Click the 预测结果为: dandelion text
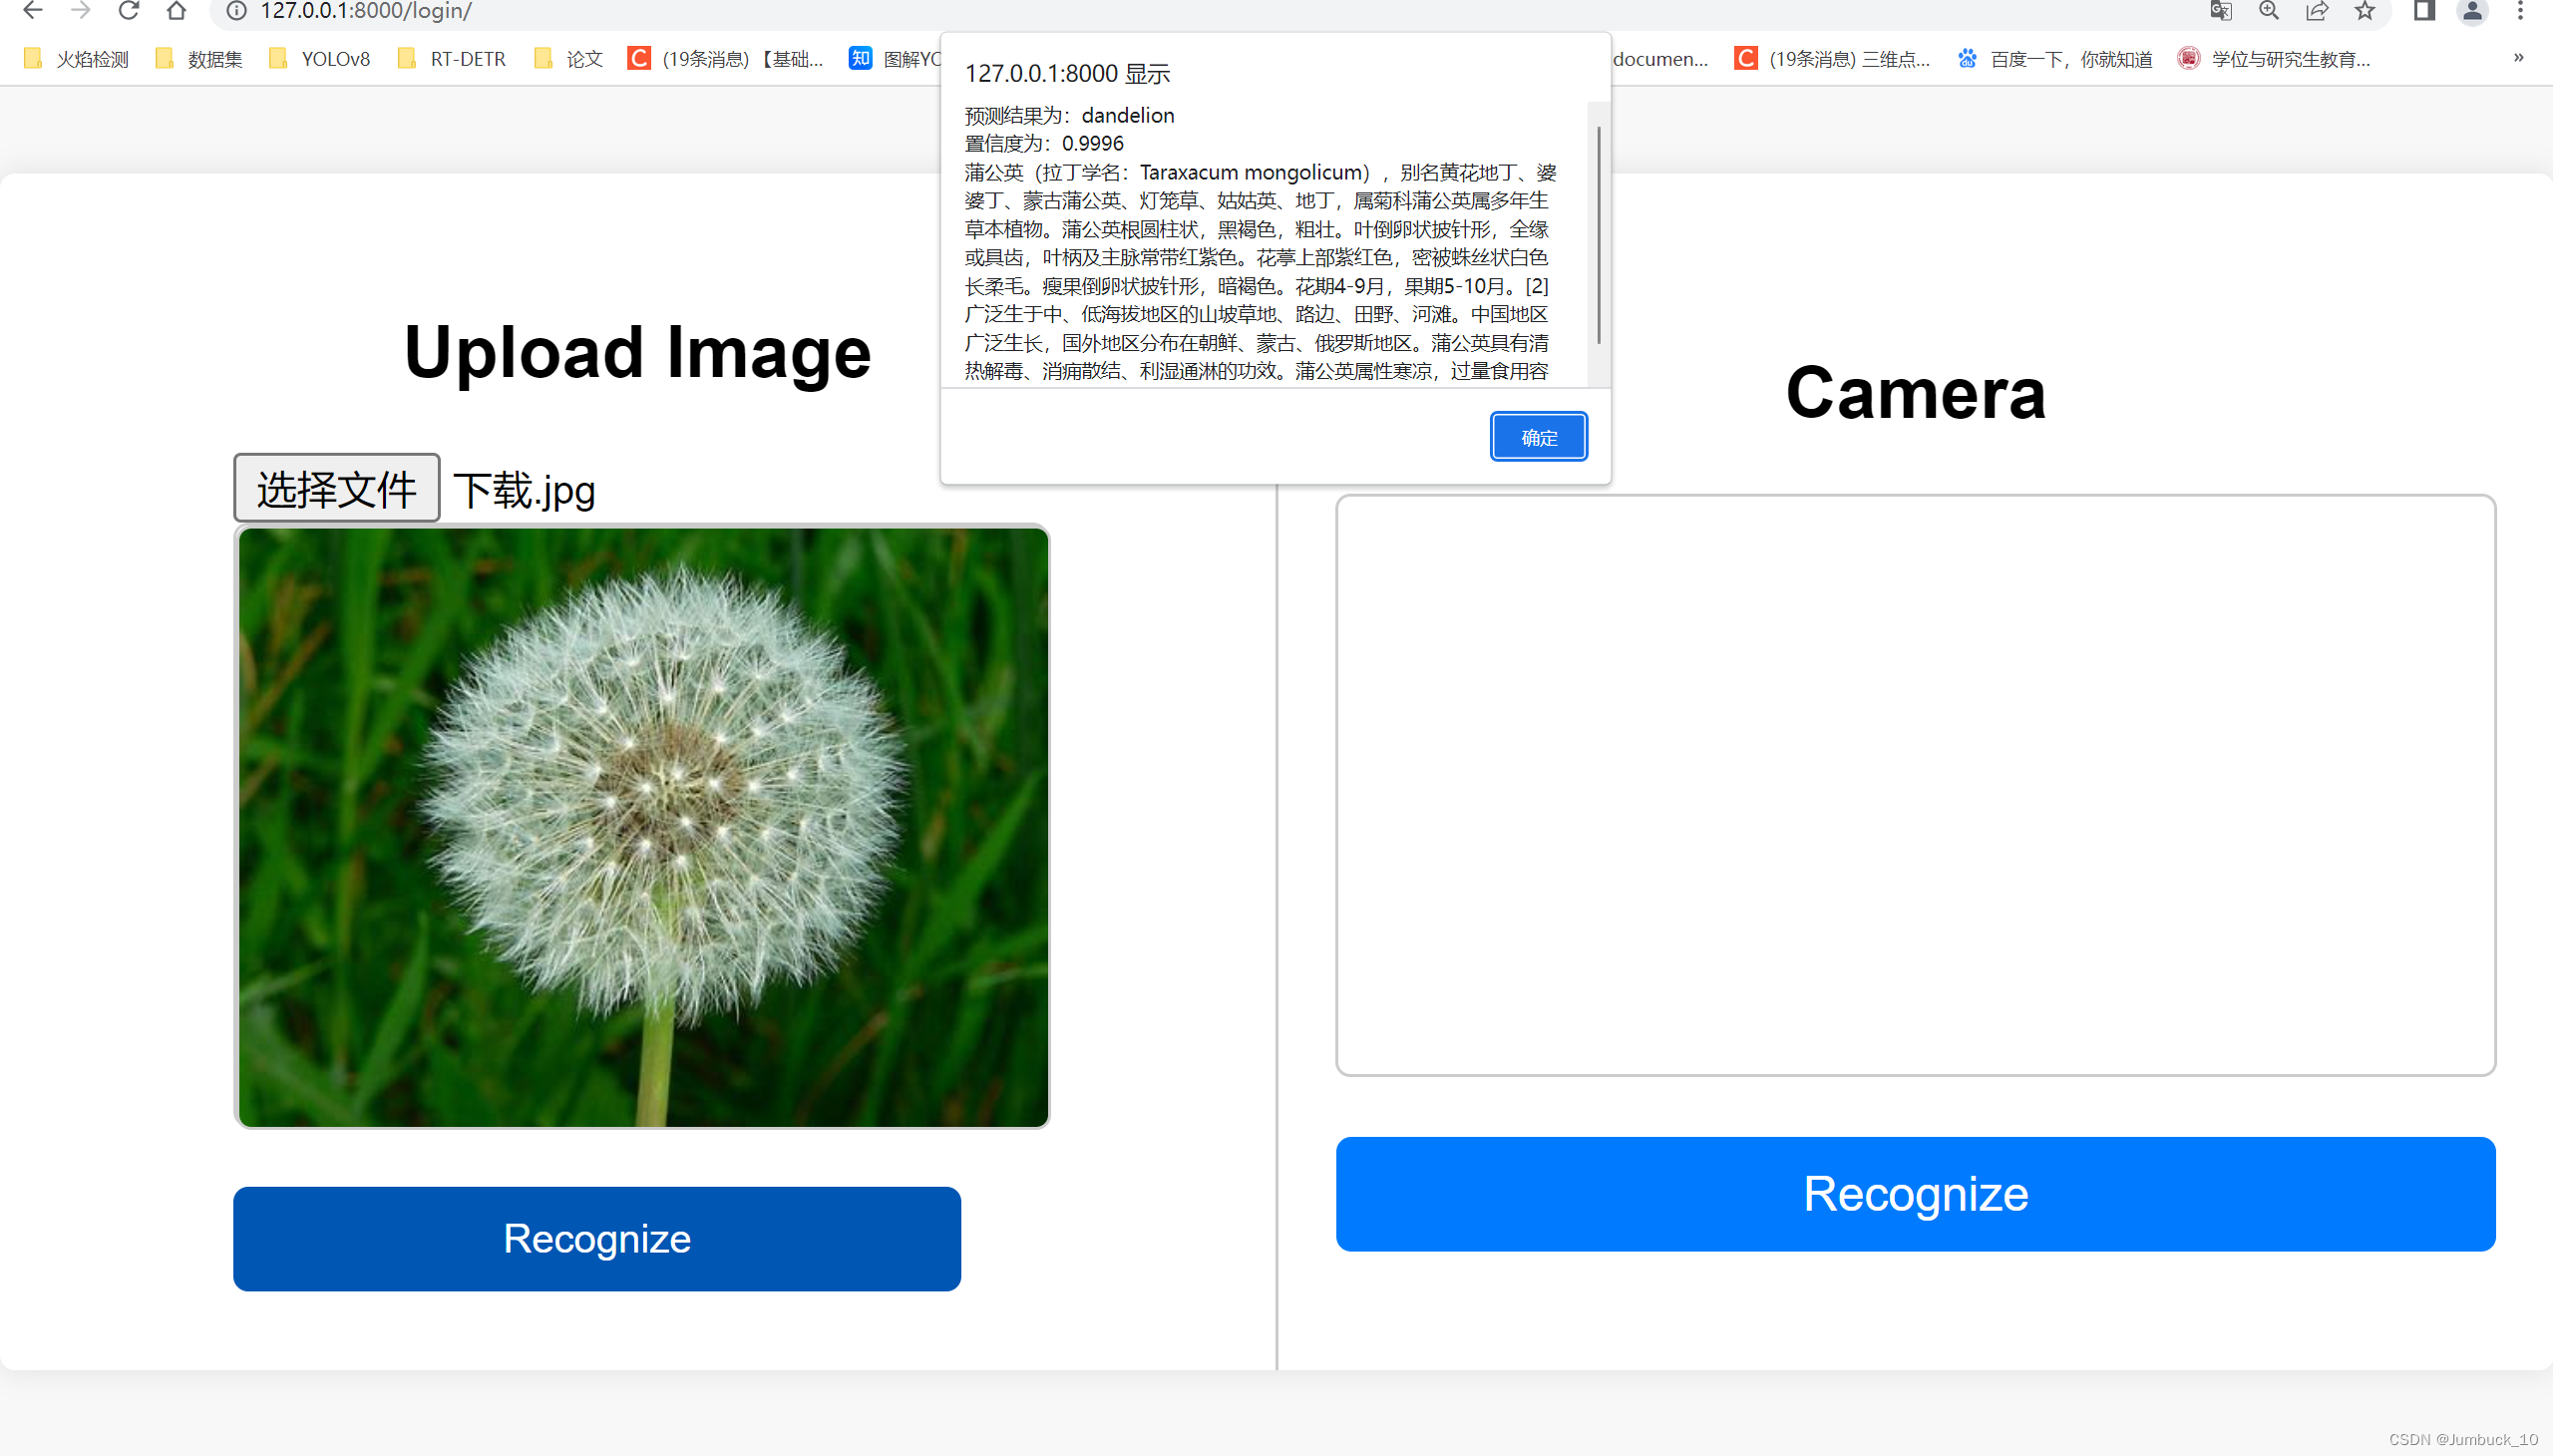The image size is (2553, 1456). pos(1069,115)
